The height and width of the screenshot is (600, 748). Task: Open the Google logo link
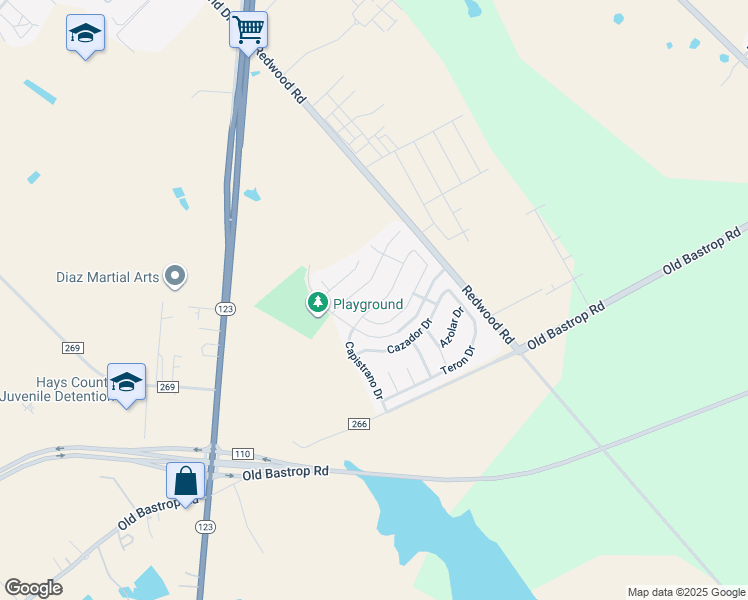click(33, 588)
